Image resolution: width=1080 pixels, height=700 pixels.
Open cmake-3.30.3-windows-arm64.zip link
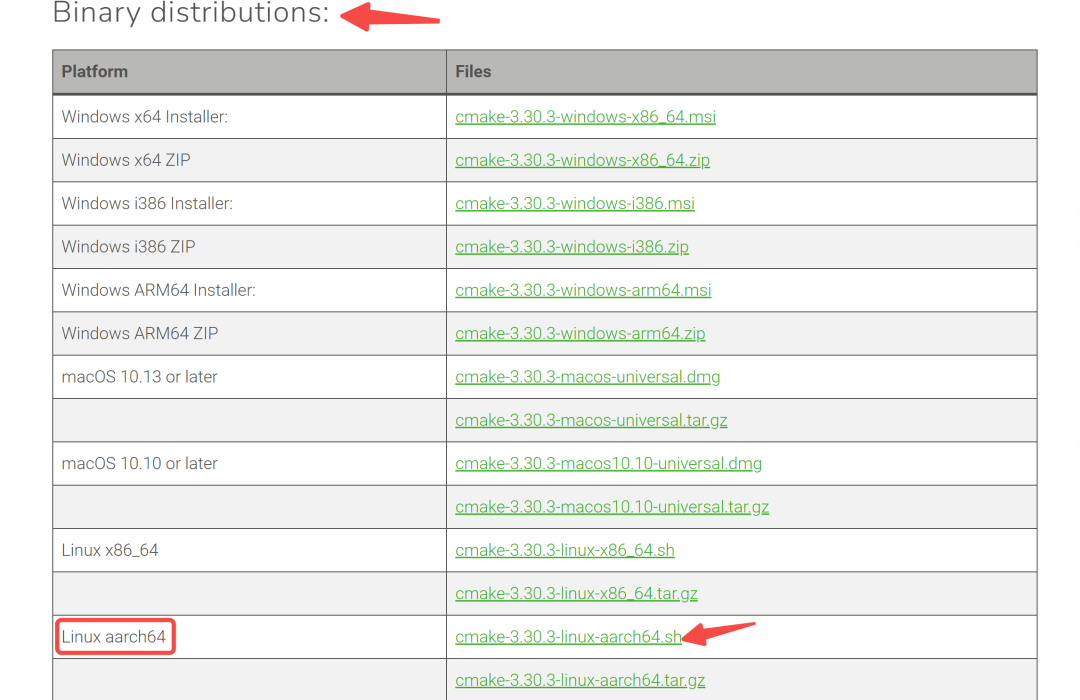pyautogui.click(x=580, y=334)
